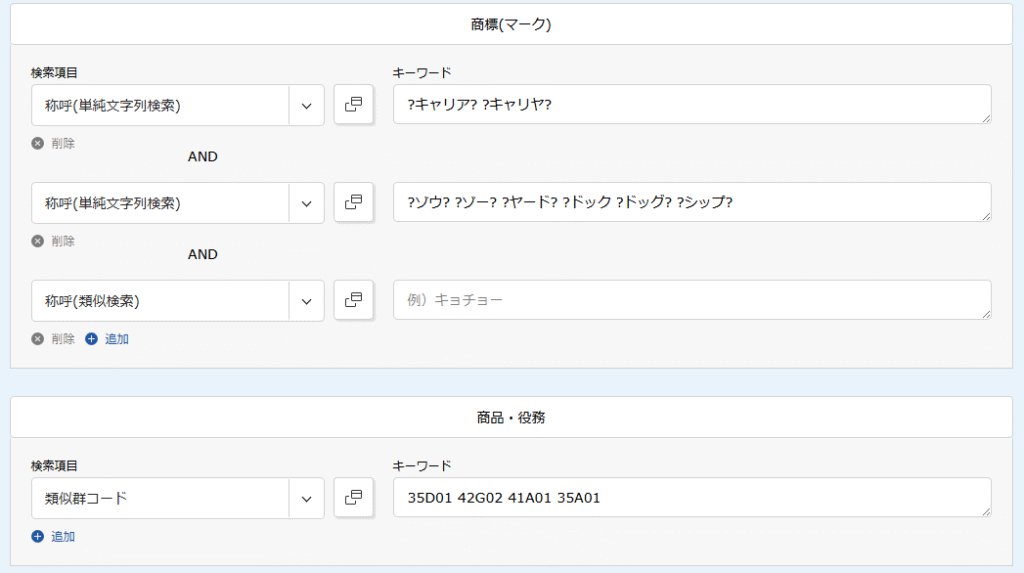Click delete X icon under 称呼(類似検索) row
The image size is (1024, 573).
pyautogui.click(x=38, y=338)
